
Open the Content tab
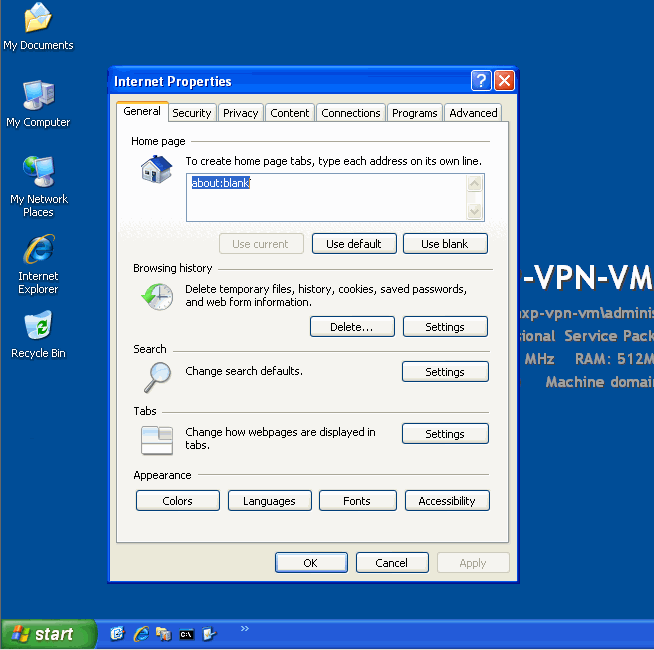(289, 113)
